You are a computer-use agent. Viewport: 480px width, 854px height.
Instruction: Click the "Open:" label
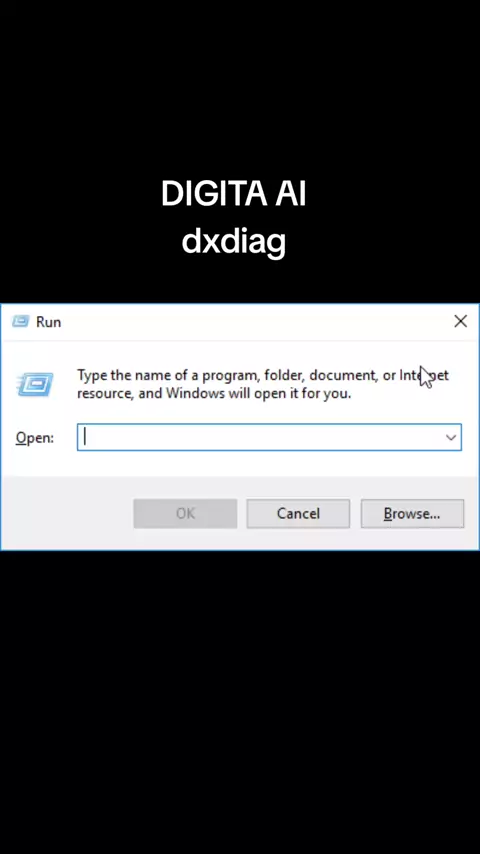[35, 438]
